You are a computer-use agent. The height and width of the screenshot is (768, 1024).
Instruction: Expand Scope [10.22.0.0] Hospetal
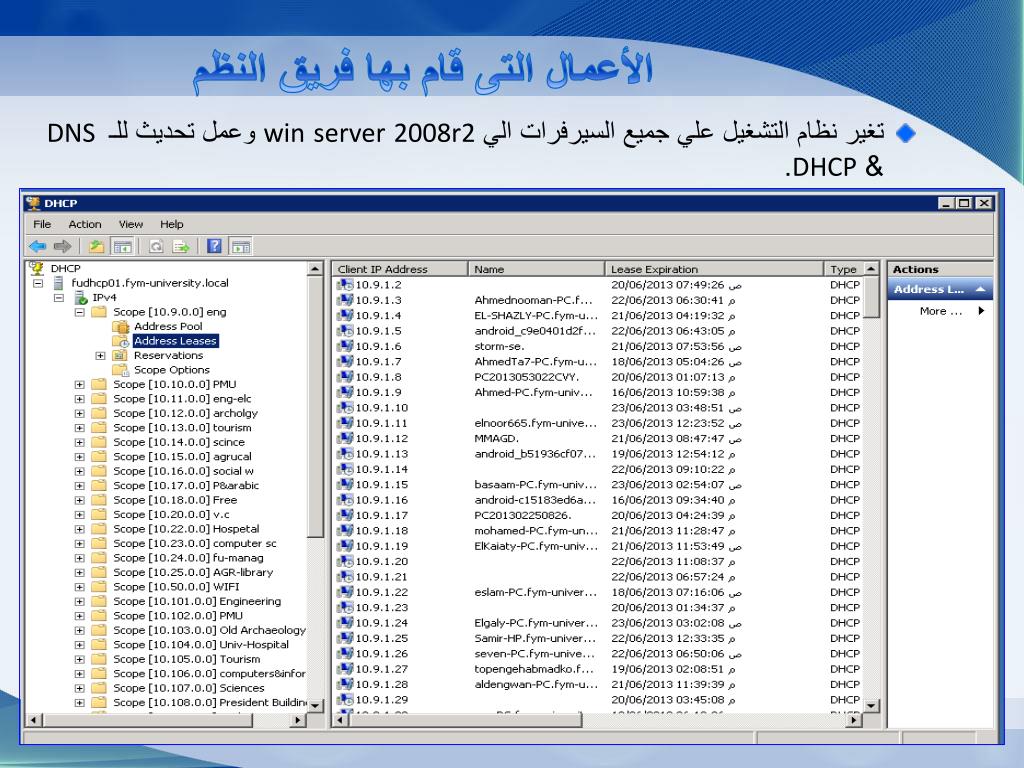(79, 529)
